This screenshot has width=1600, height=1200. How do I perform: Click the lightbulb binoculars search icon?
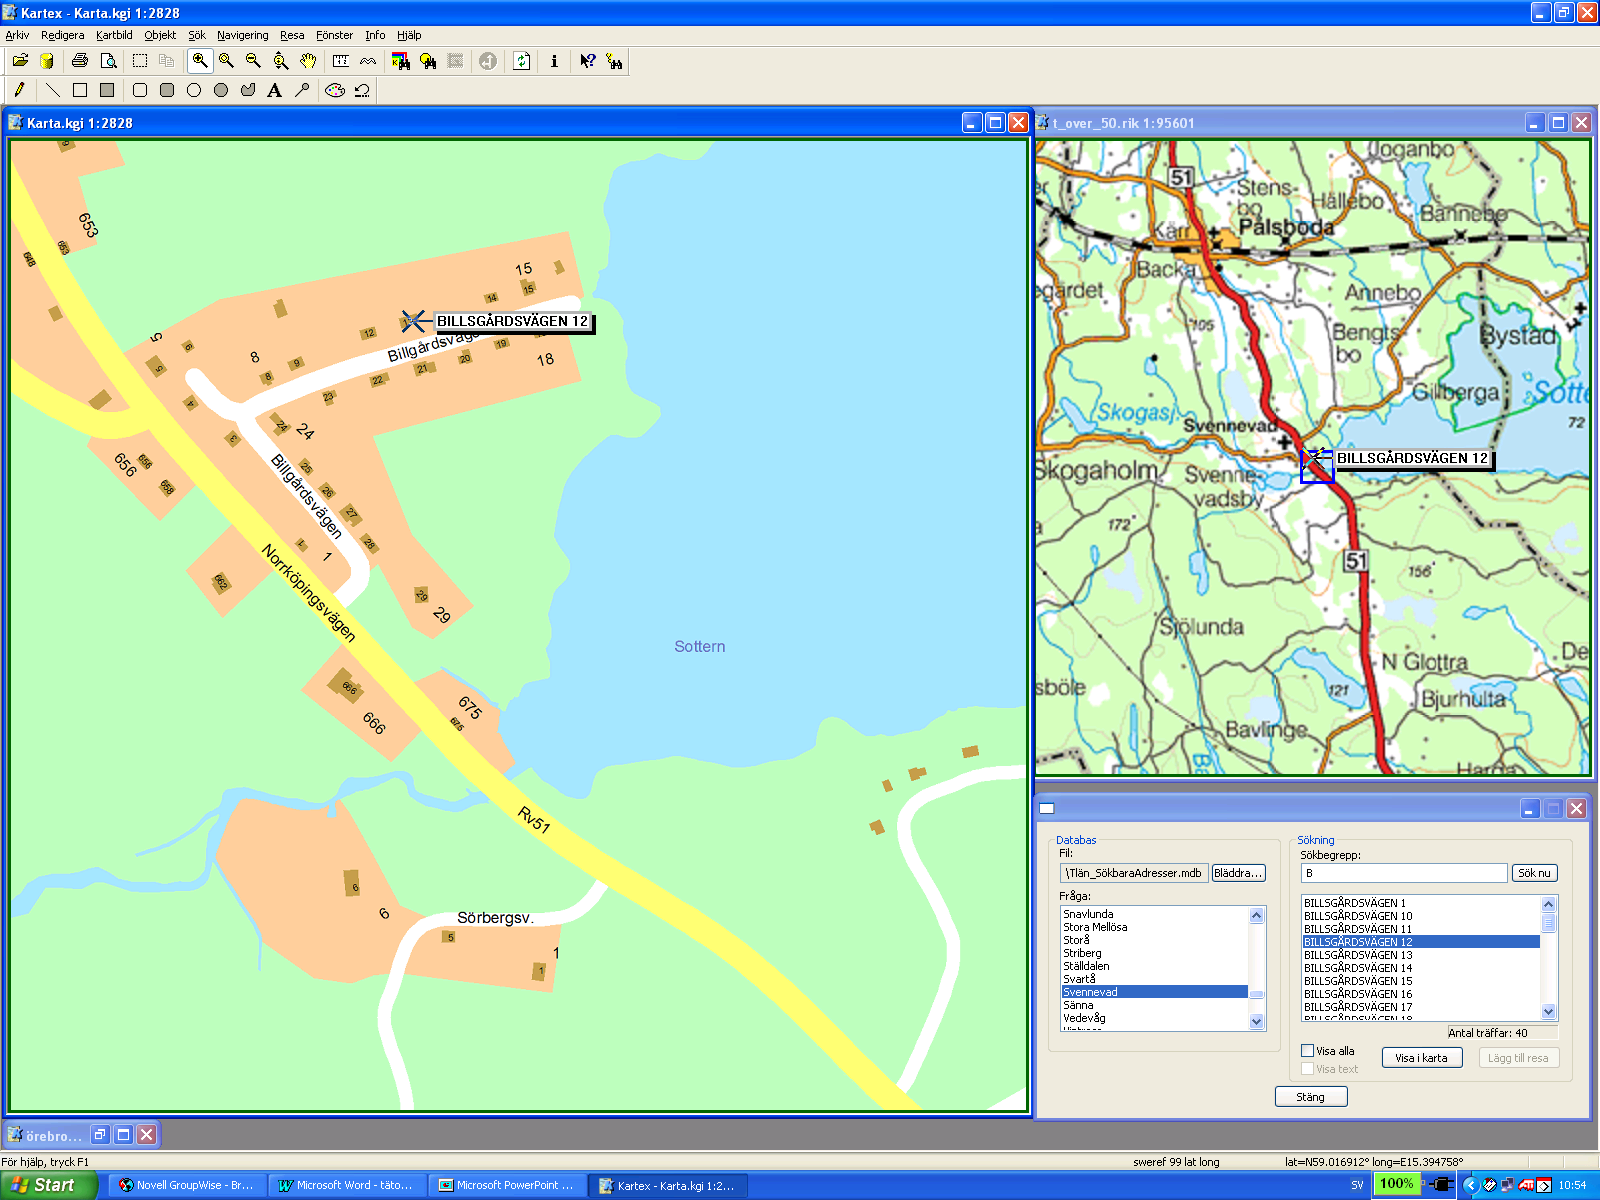(428, 61)
